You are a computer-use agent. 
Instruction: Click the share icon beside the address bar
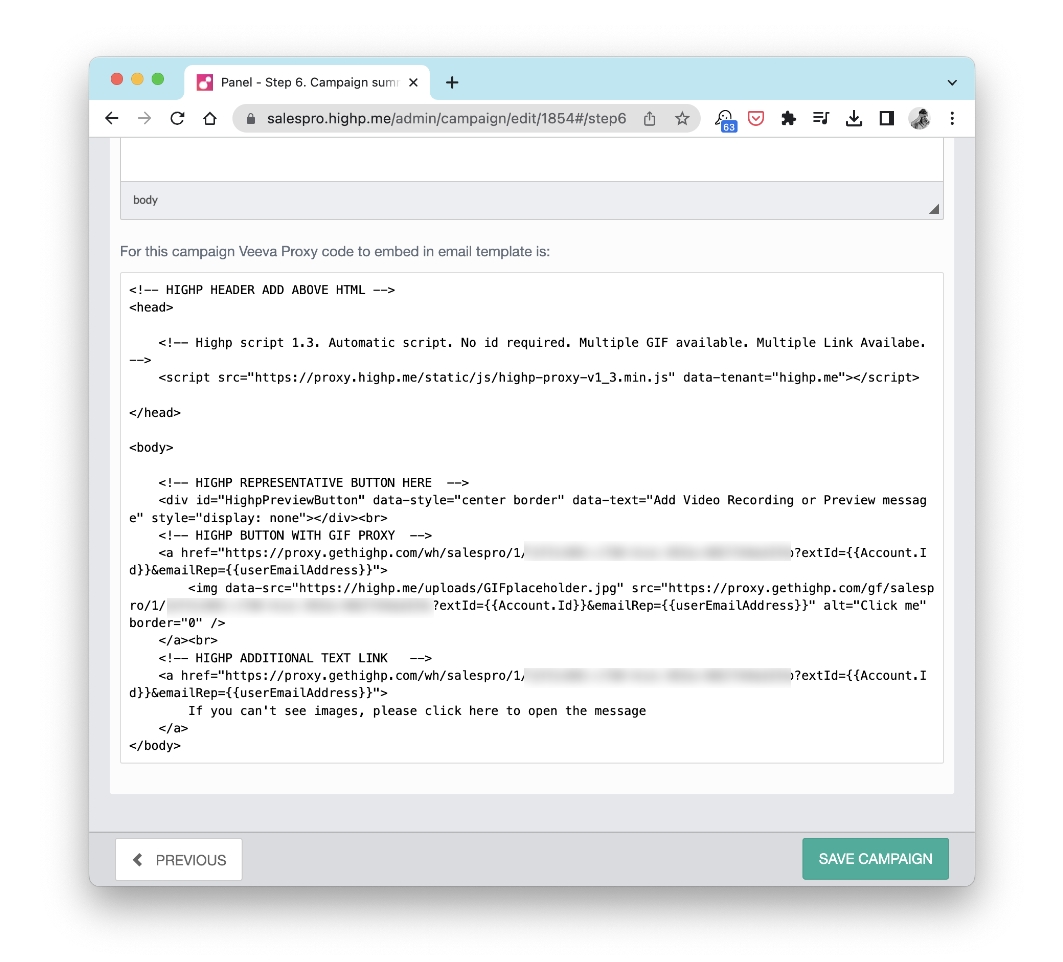point(649,118)
